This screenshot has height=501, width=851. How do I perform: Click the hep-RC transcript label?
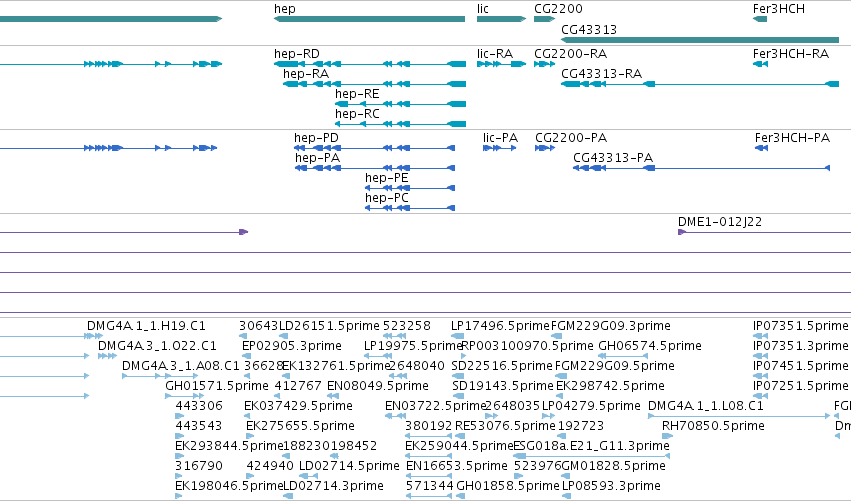[x=357, y=114]
